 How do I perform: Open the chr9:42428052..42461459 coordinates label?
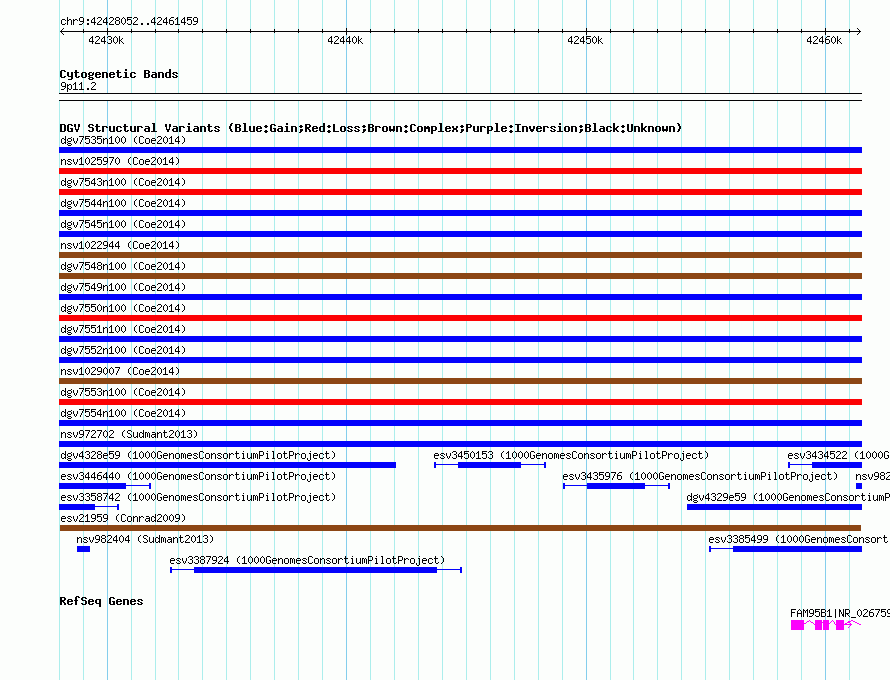point(129,21)
